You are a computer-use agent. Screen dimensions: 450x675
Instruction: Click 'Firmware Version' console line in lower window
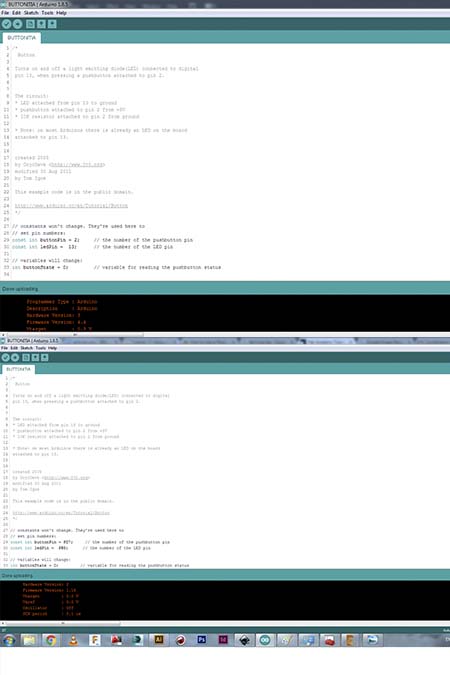[50, 590]
